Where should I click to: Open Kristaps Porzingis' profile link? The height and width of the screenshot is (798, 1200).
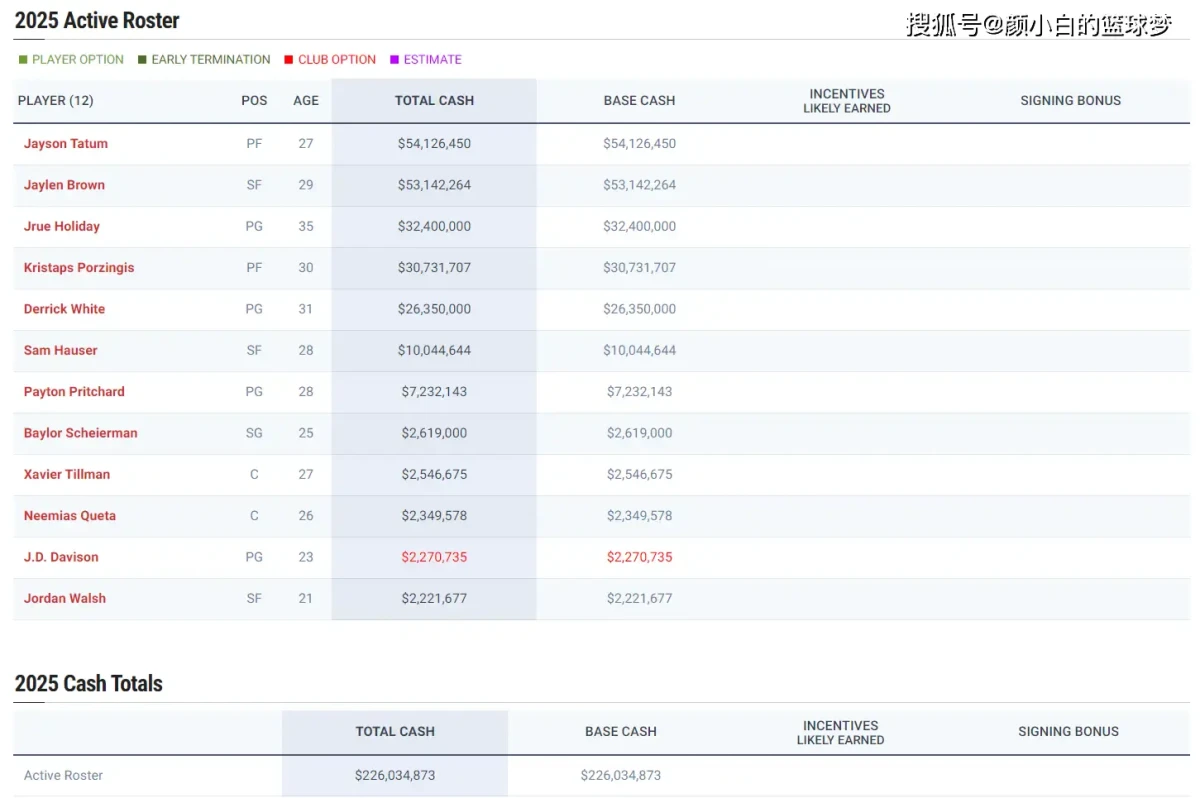79,268
